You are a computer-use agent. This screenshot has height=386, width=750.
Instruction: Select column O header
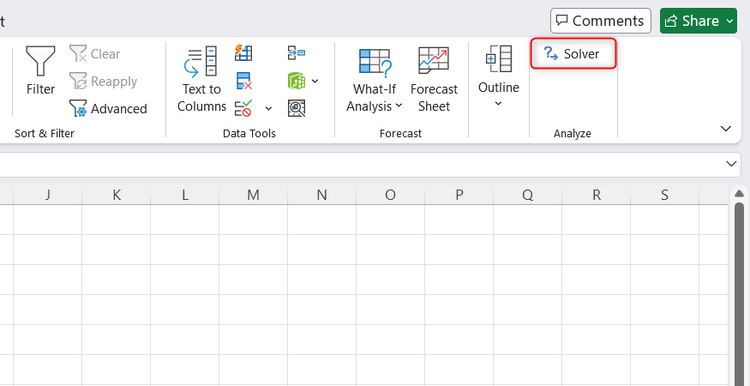390,195
